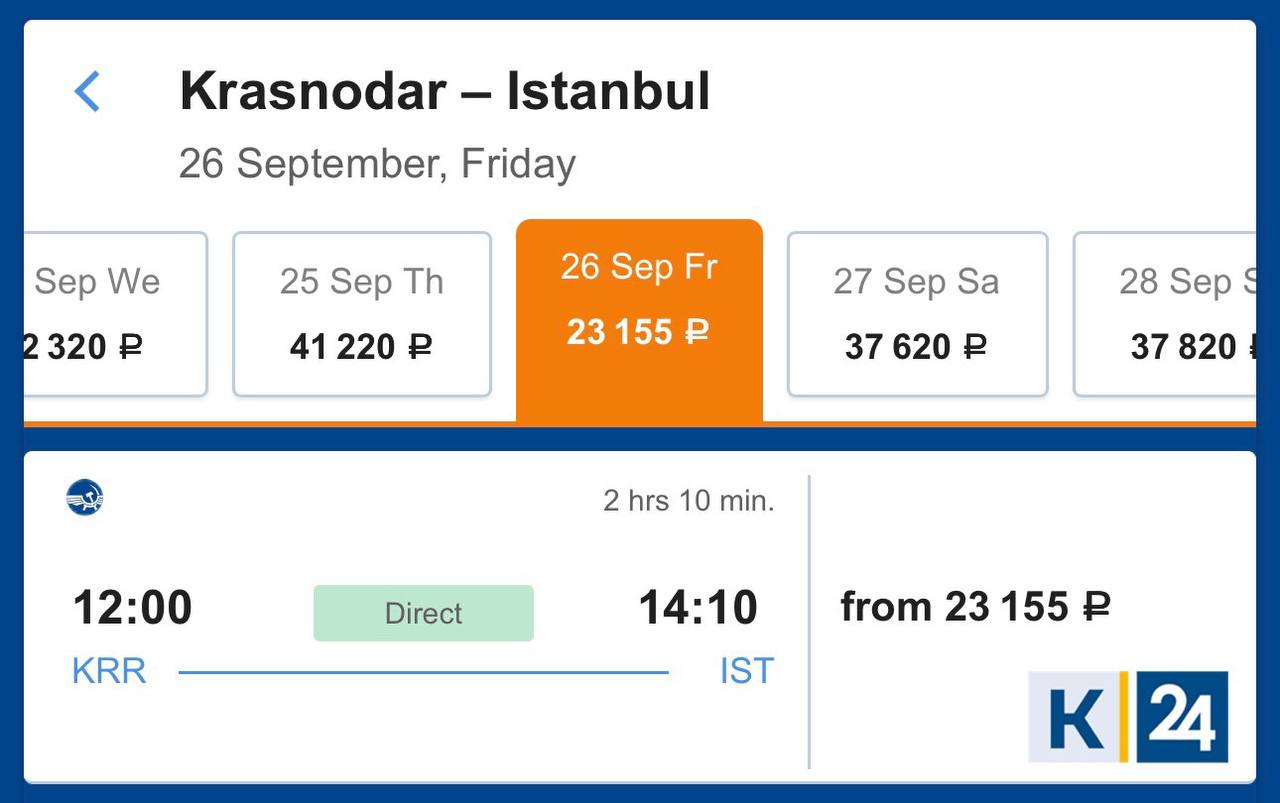
Task: Click the 12:00 departure time
Action: 132,608
